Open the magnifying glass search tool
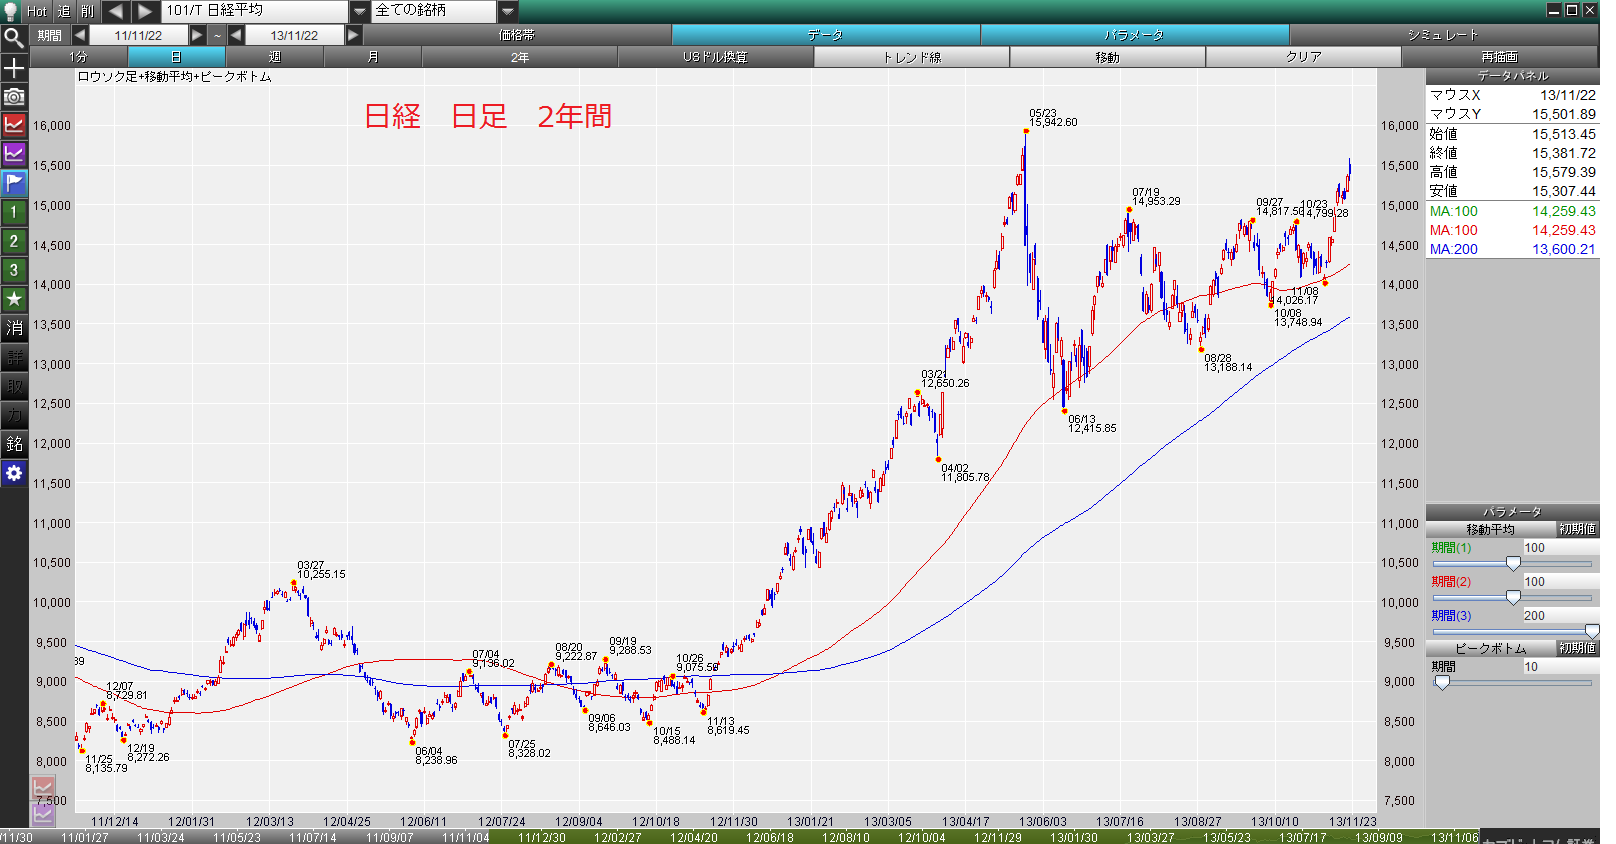The height and width of the screenshot is (844, 1616). pyautogui.click(x=14, y=38)
